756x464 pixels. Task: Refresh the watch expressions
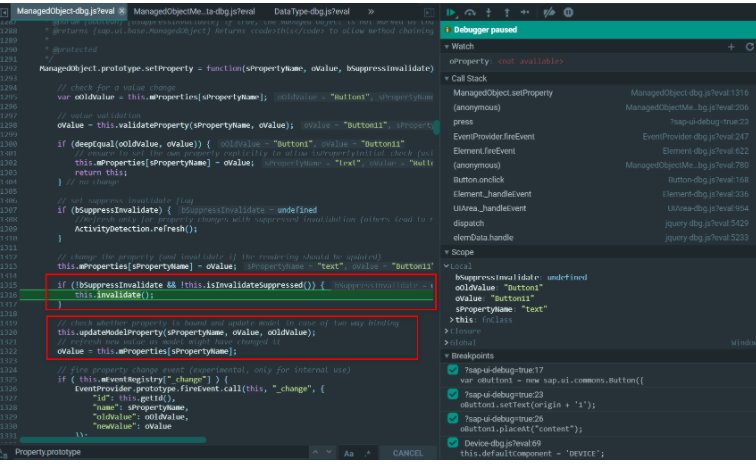(749, 47)
